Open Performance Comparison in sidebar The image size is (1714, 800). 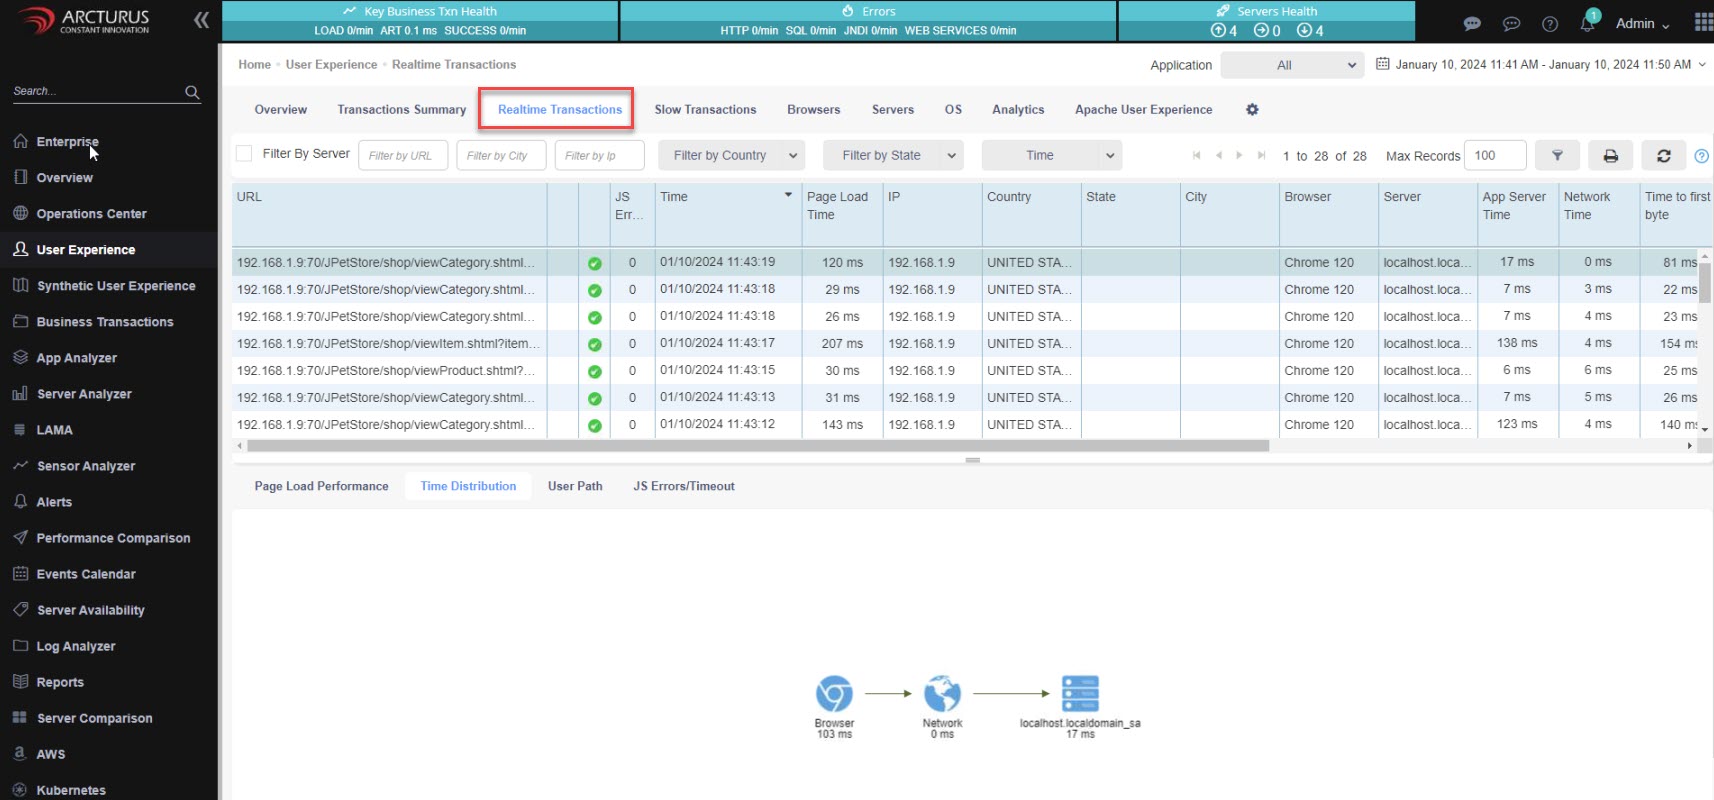(x=113, y=538)
